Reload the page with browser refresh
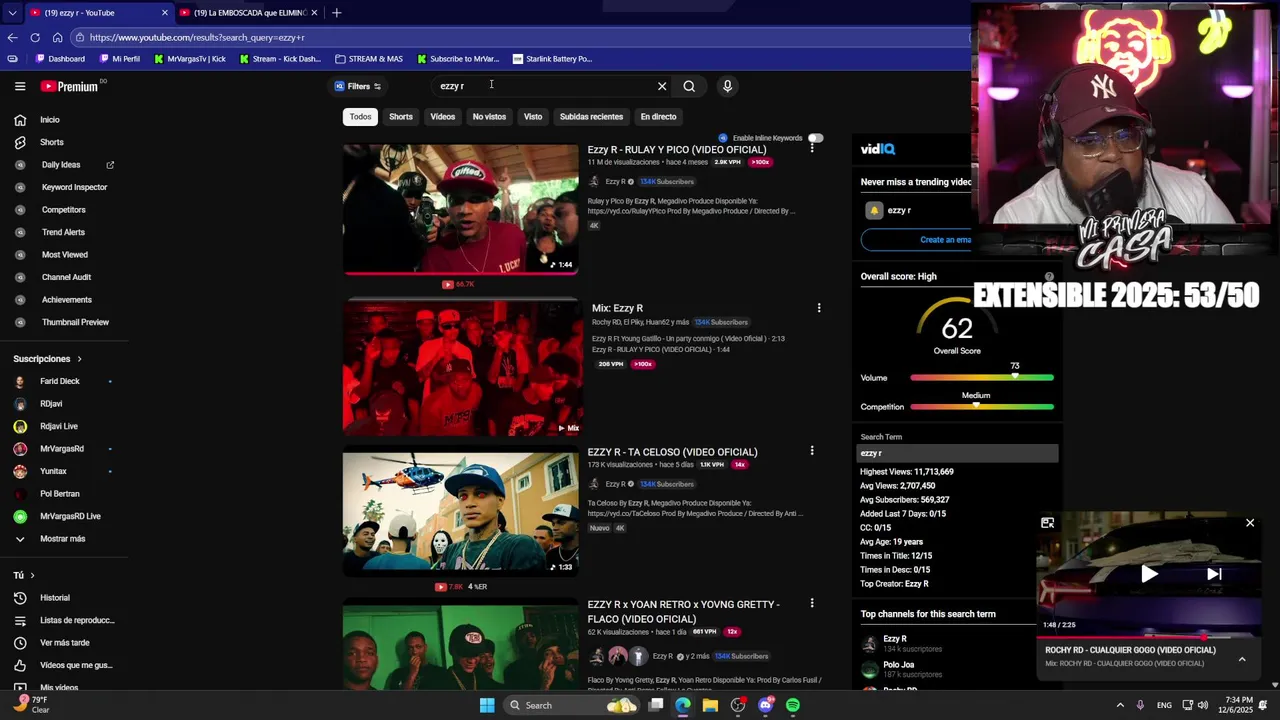Viewport: 1280px width, 720px height. click(x=35, y=37)
